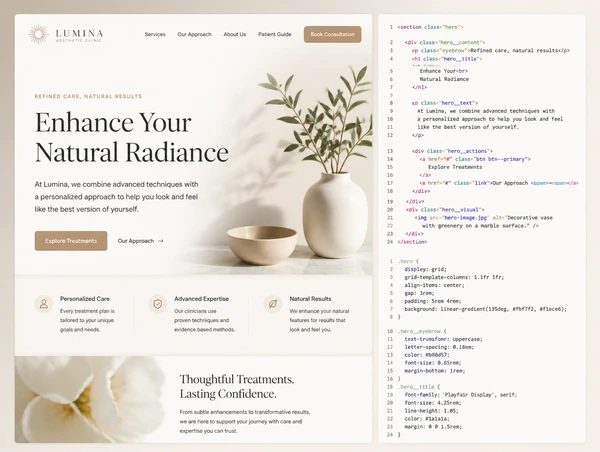The height and width of the screenshot is (452, 600).
Task: Click the Personalized Care person icon
Action: tap(44, 304)
